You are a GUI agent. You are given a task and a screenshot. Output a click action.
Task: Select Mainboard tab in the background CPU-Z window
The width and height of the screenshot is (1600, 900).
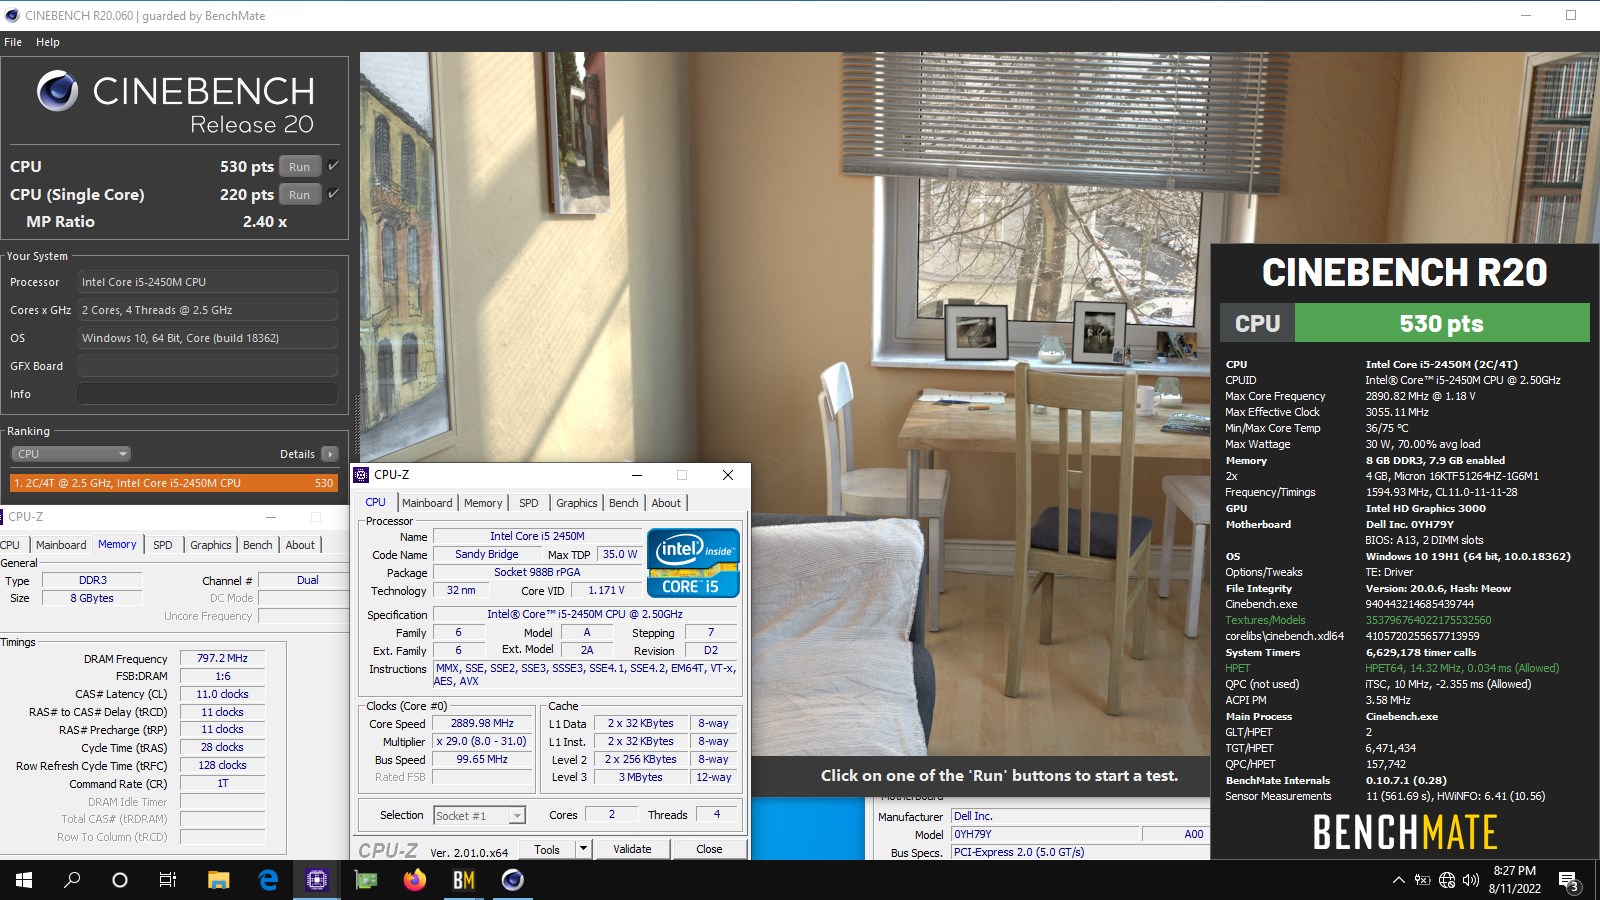pyautogui.click(x=61, y=545)
